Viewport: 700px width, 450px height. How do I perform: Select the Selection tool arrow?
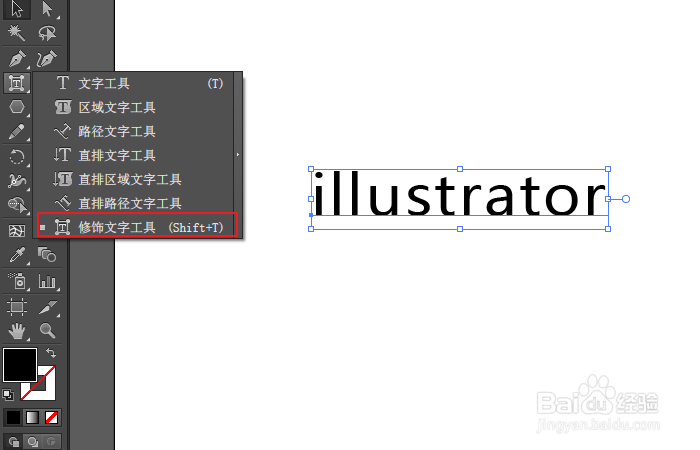(x=17, y=9)
